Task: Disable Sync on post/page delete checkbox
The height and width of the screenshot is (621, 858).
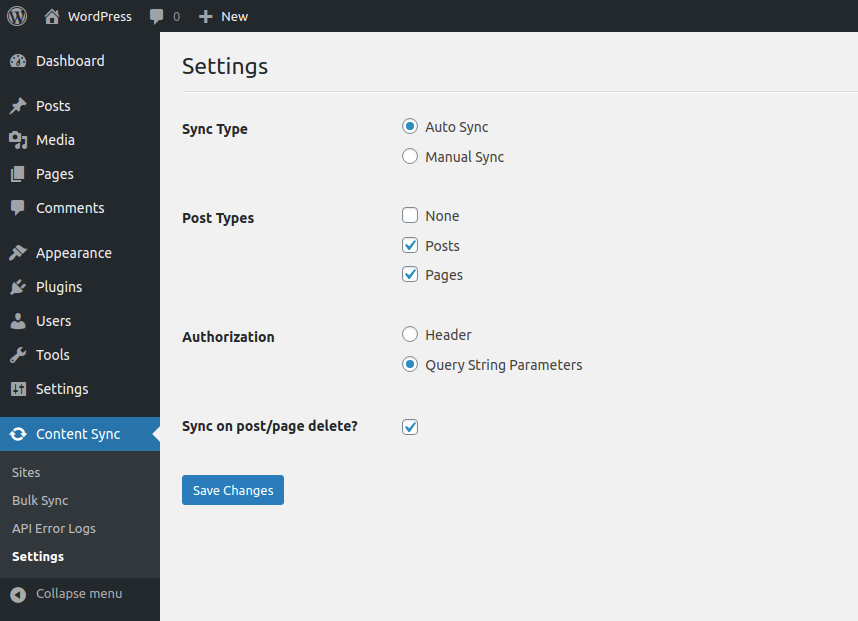Action: click(x=410, y=427)
